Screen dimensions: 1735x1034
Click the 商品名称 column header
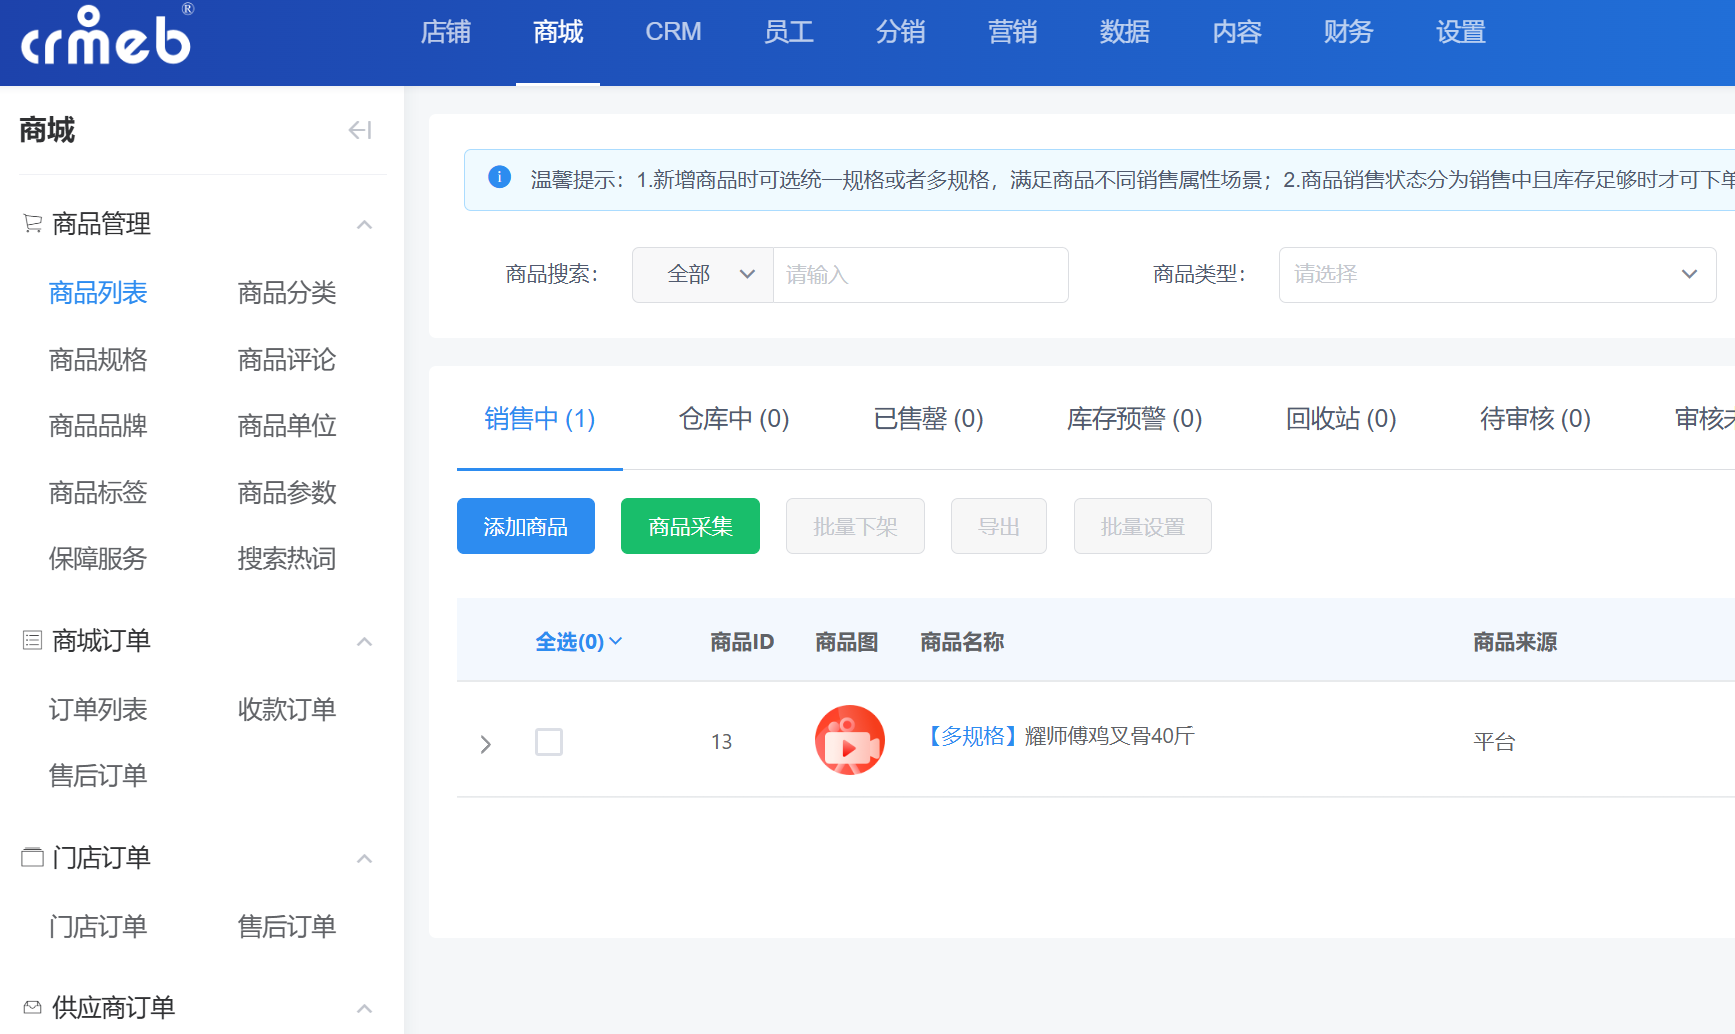pyautogui.click(x=962, y=642)
